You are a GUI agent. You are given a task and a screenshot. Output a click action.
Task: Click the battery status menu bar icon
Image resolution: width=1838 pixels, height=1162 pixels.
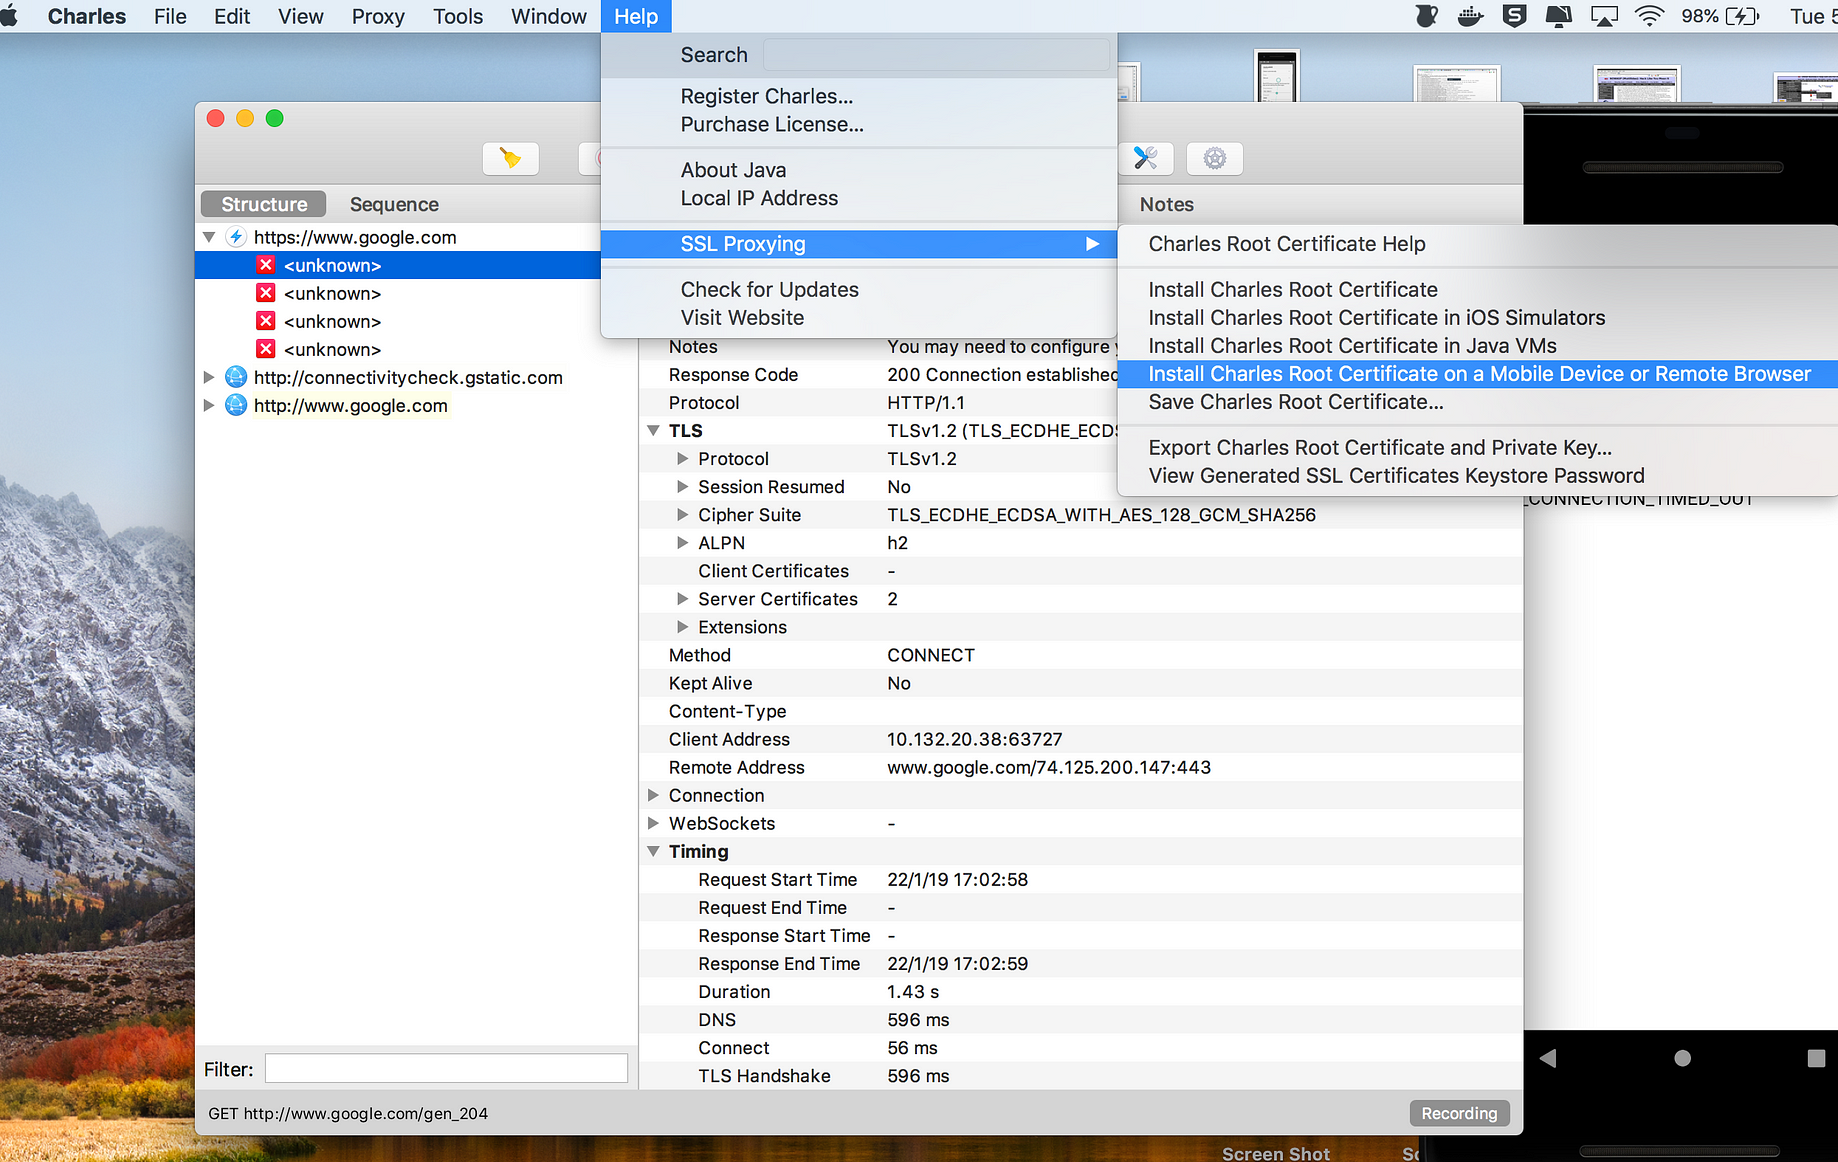pos(1742,16)
